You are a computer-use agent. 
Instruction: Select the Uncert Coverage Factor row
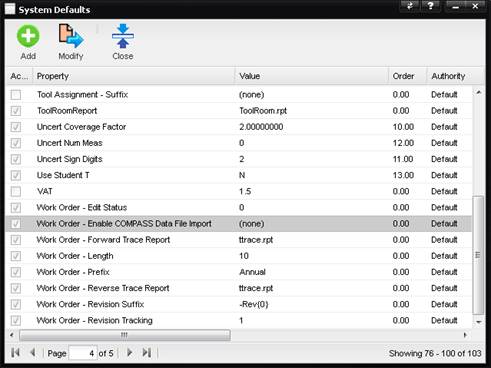coord(239,127)
